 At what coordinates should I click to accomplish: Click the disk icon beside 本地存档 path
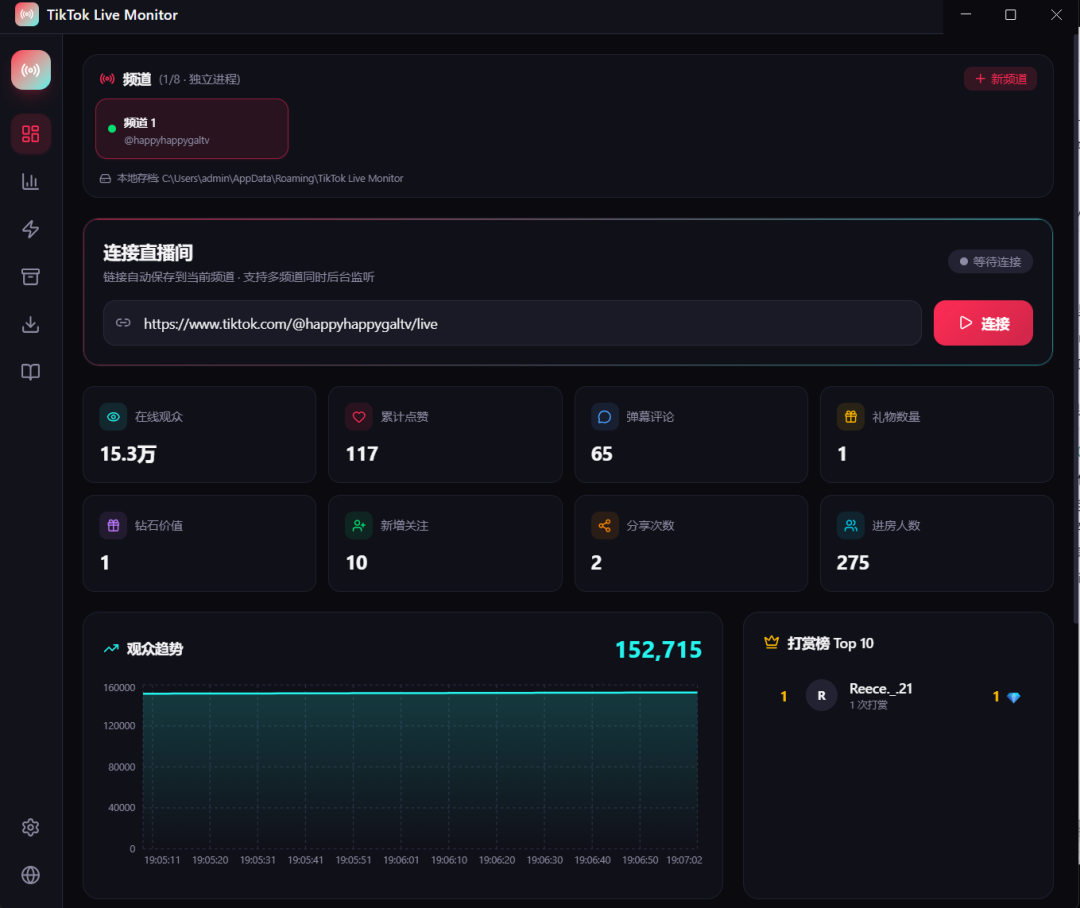pyautogui.click(x=105, y=178)
